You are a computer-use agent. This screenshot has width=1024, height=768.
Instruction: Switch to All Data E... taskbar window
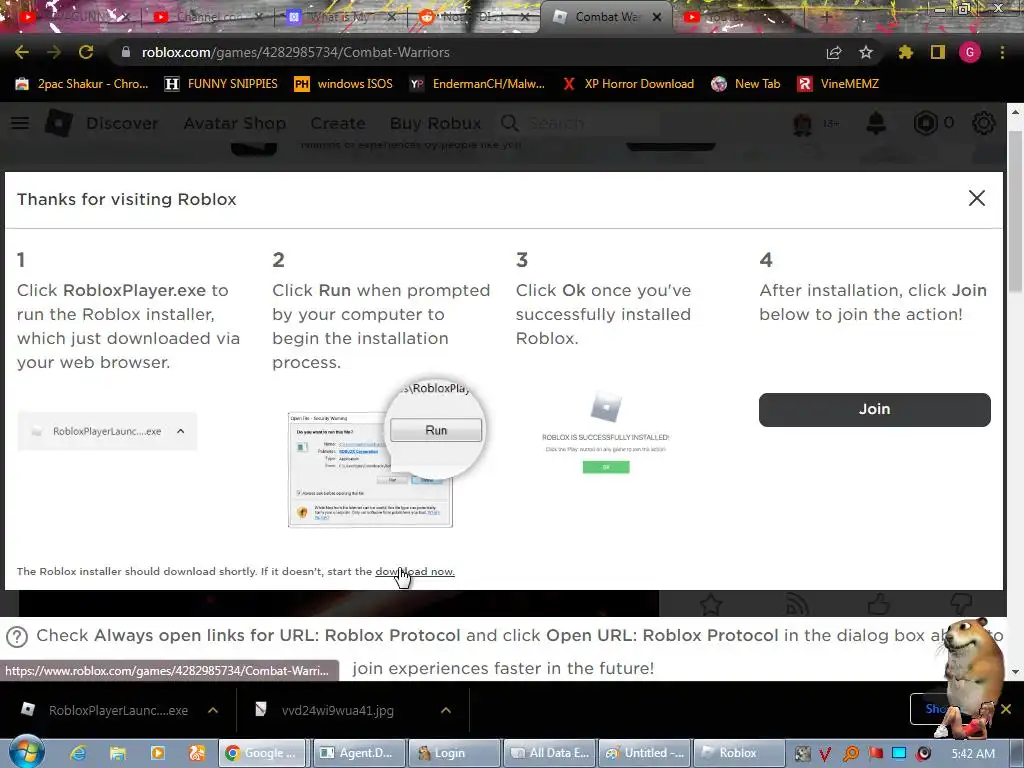coord(549,753)
